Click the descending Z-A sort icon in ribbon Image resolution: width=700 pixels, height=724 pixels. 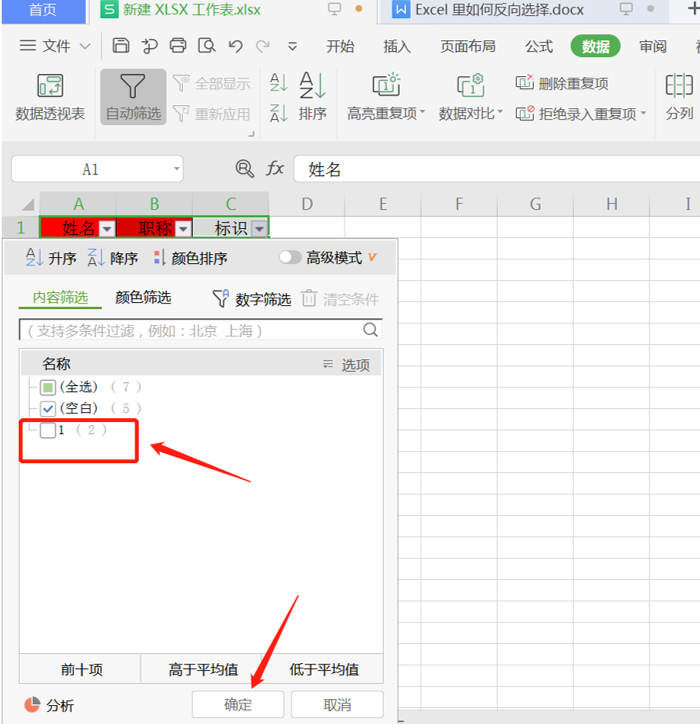(x=278, y=113)
